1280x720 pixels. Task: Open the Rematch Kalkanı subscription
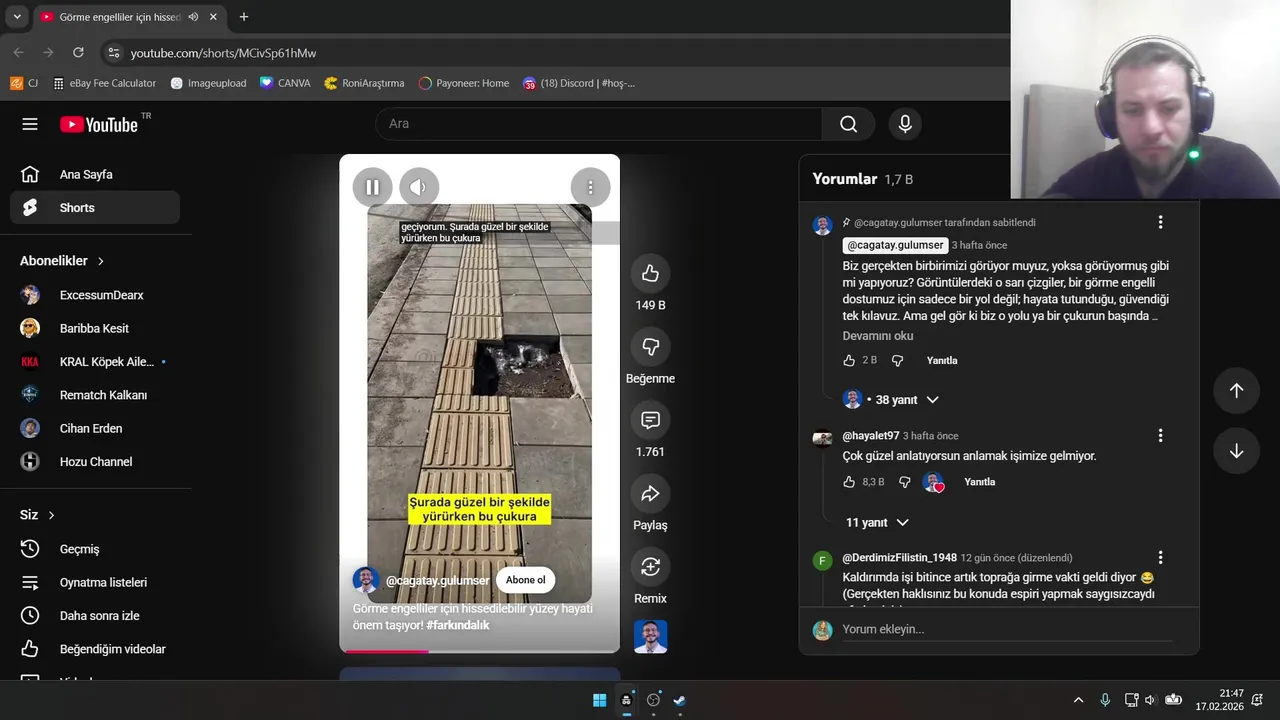[95, 395]
